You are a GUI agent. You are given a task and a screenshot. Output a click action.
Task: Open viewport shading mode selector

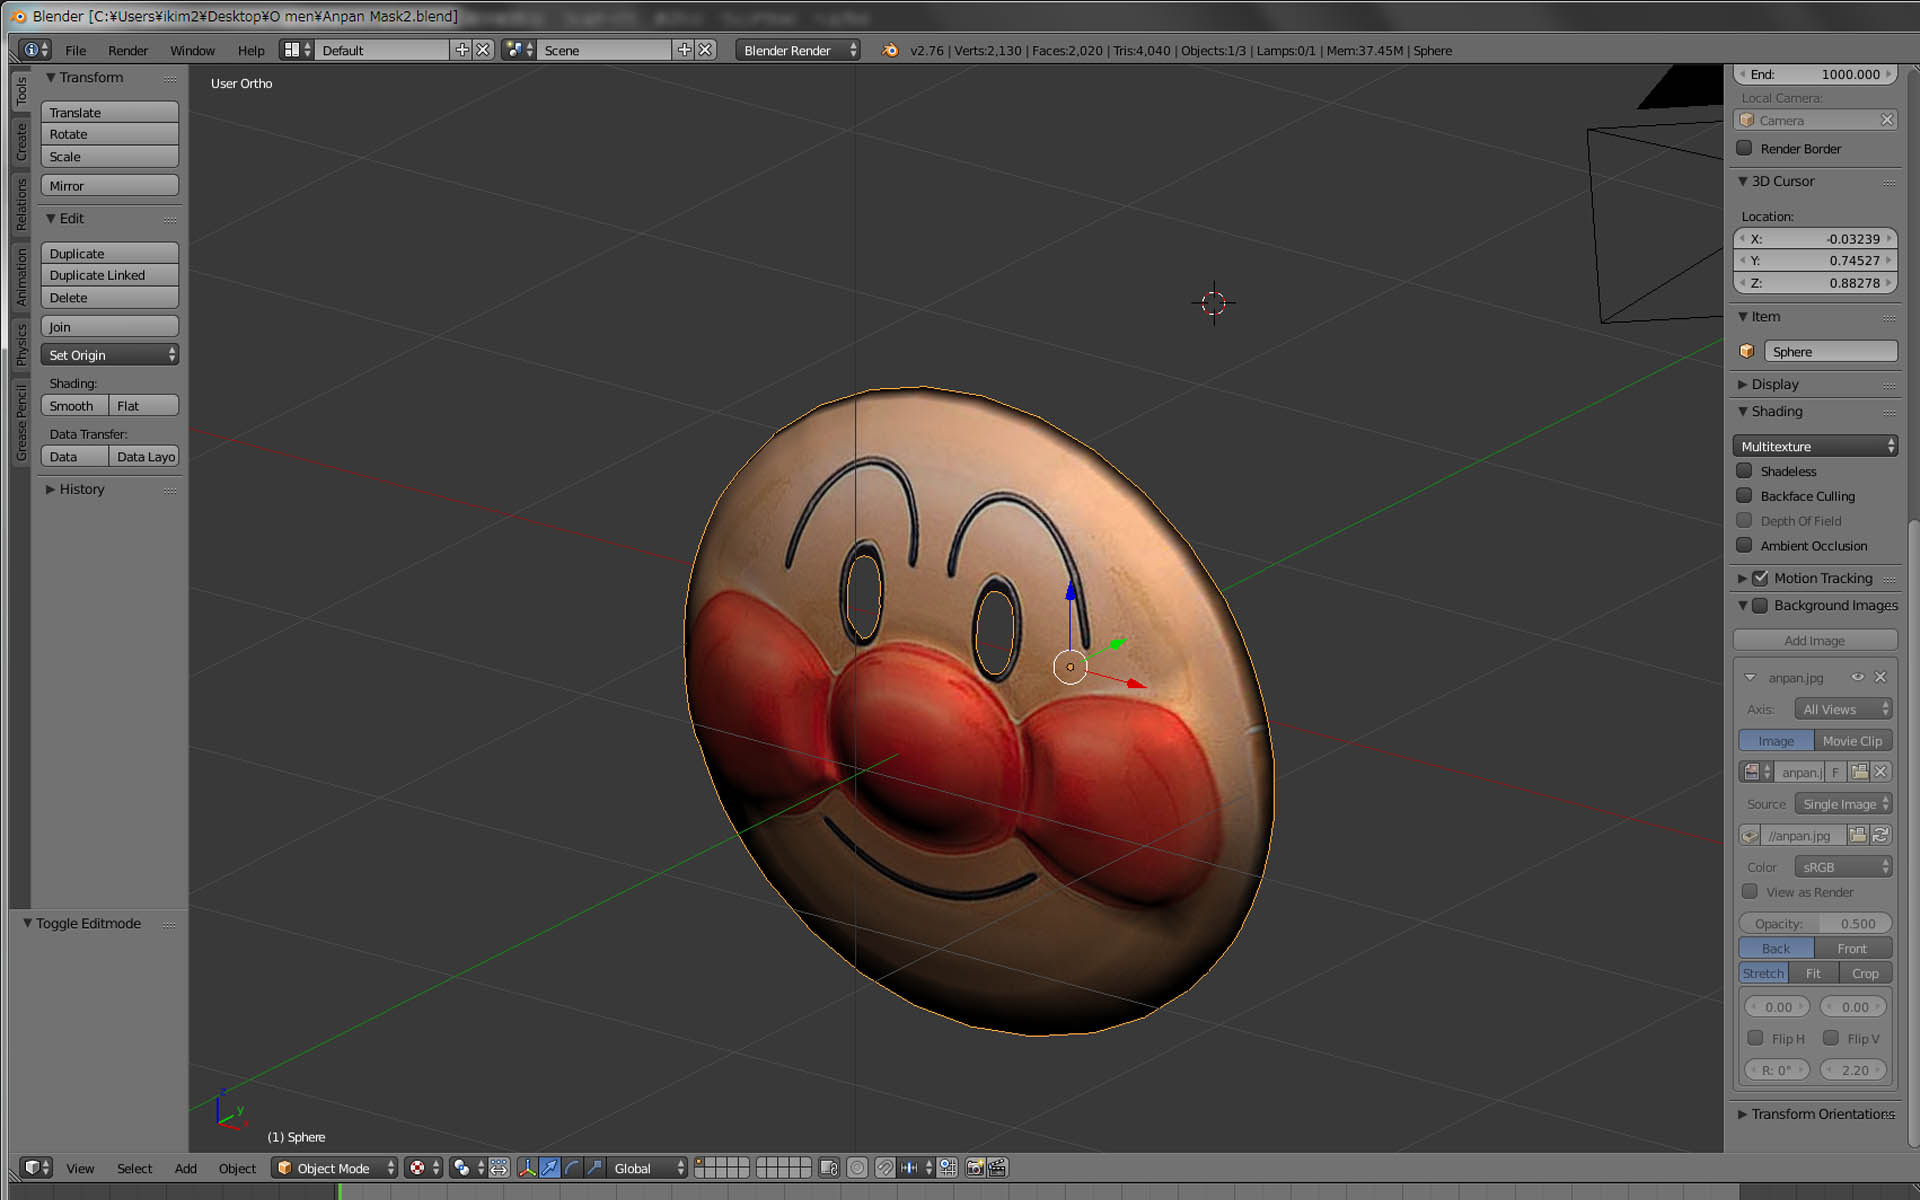click(423, 1167)
